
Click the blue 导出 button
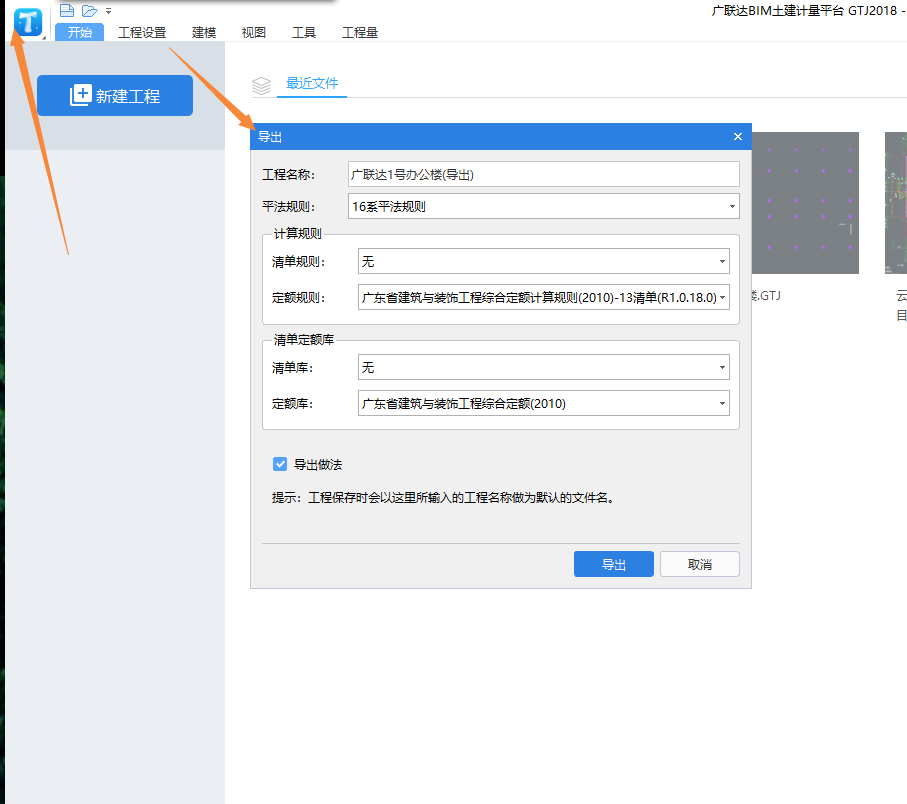pos(614,564)
